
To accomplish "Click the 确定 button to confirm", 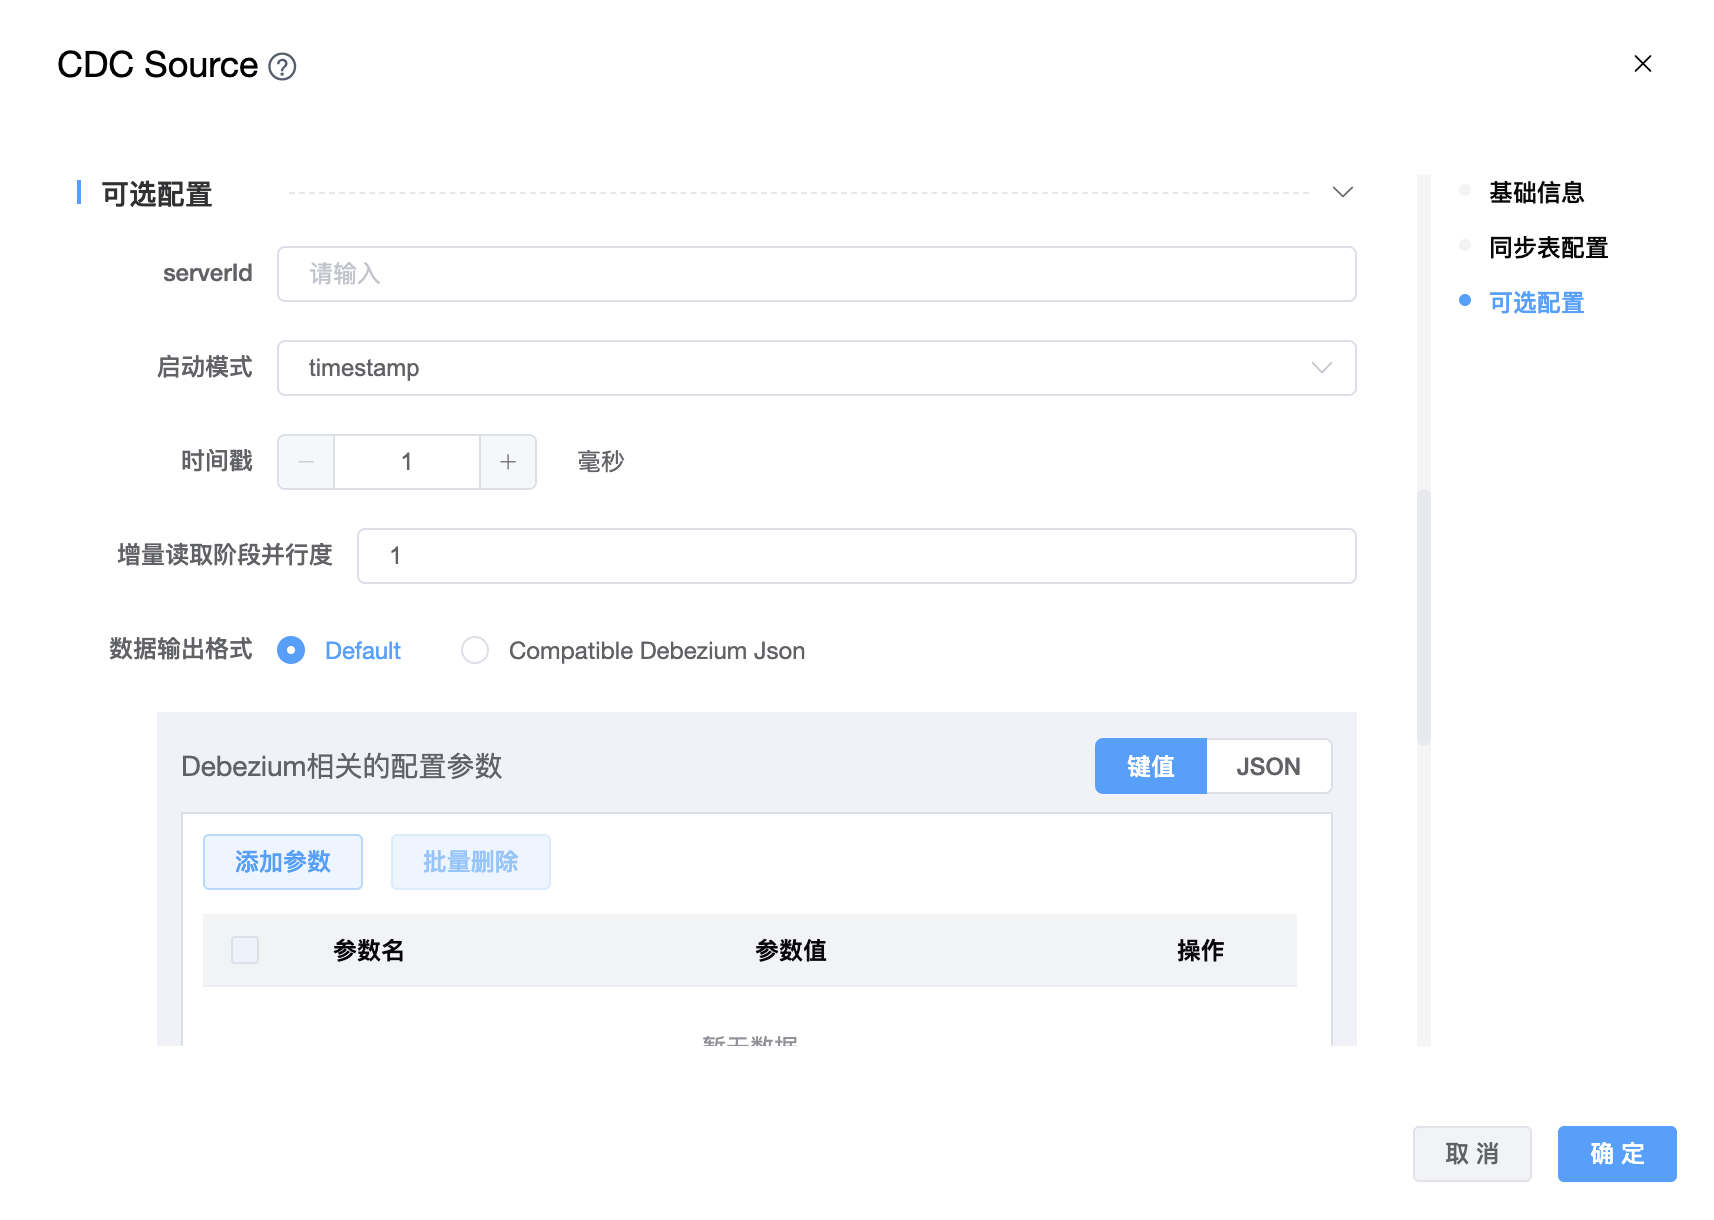I will pyautogui.click(x=1616, y=1154).
